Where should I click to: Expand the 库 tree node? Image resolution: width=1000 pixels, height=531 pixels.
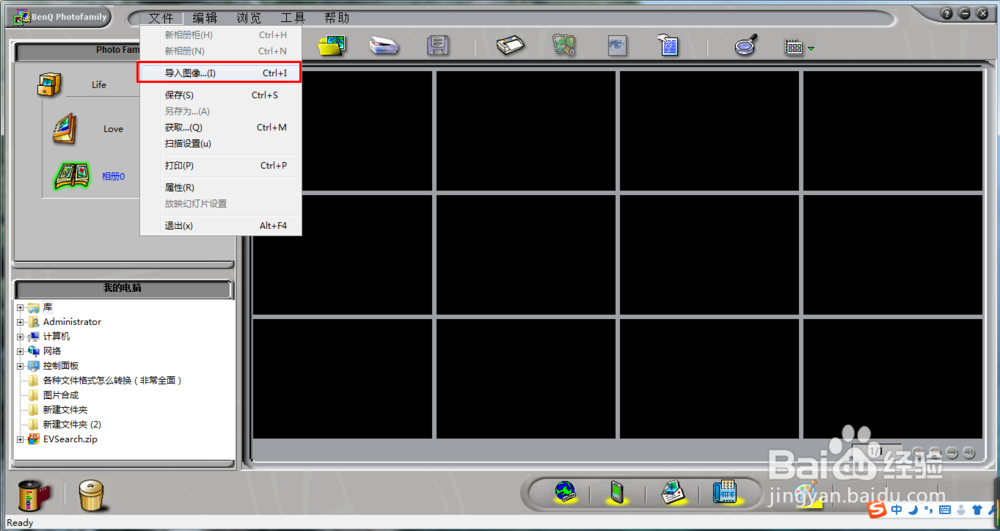pyautogui.click(x=20, y=307)
